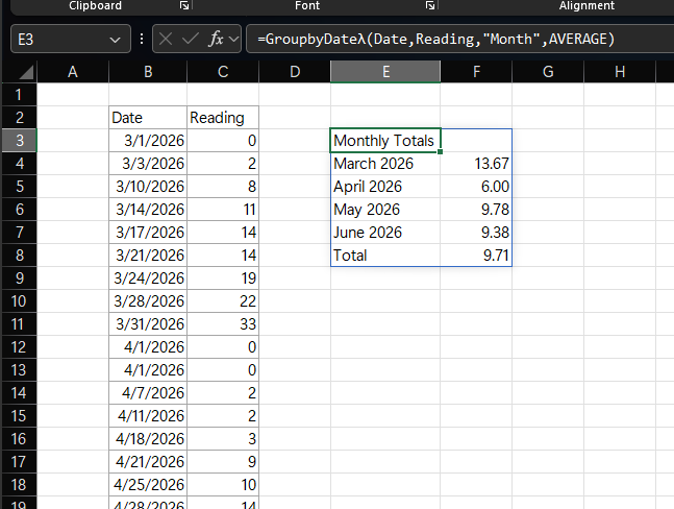Select the date cell 3/1/2026
The height and width of the screenshot is (509, 674).
[148, 140]
